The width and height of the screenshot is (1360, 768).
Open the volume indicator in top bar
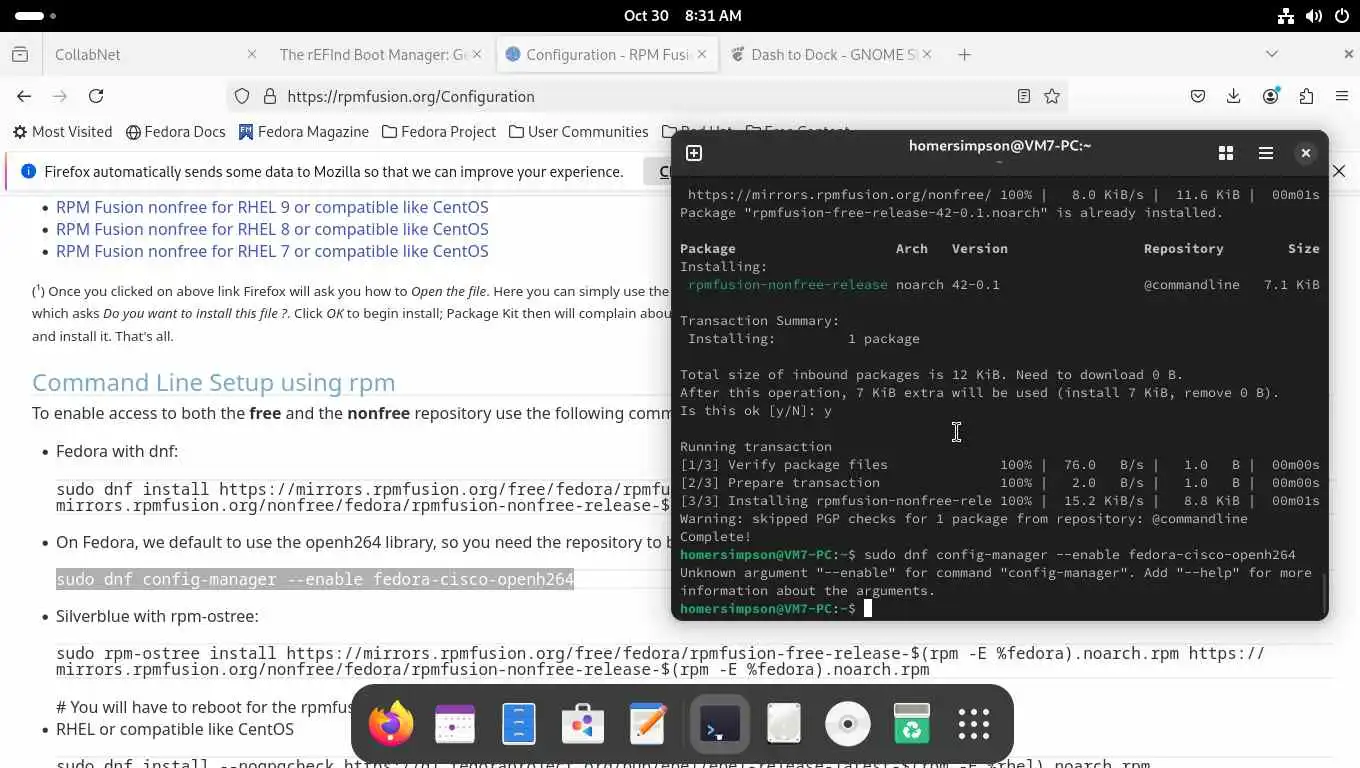coord(1314,16)
